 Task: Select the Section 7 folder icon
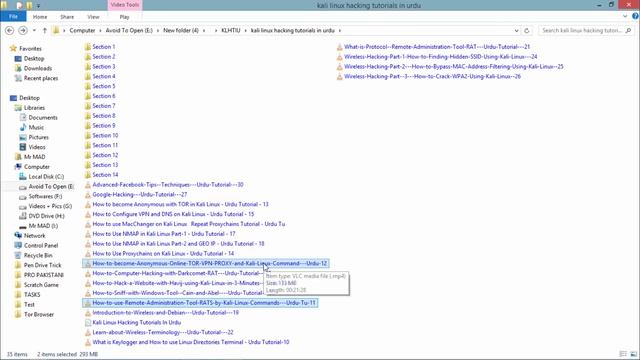(x=88, y=106)
